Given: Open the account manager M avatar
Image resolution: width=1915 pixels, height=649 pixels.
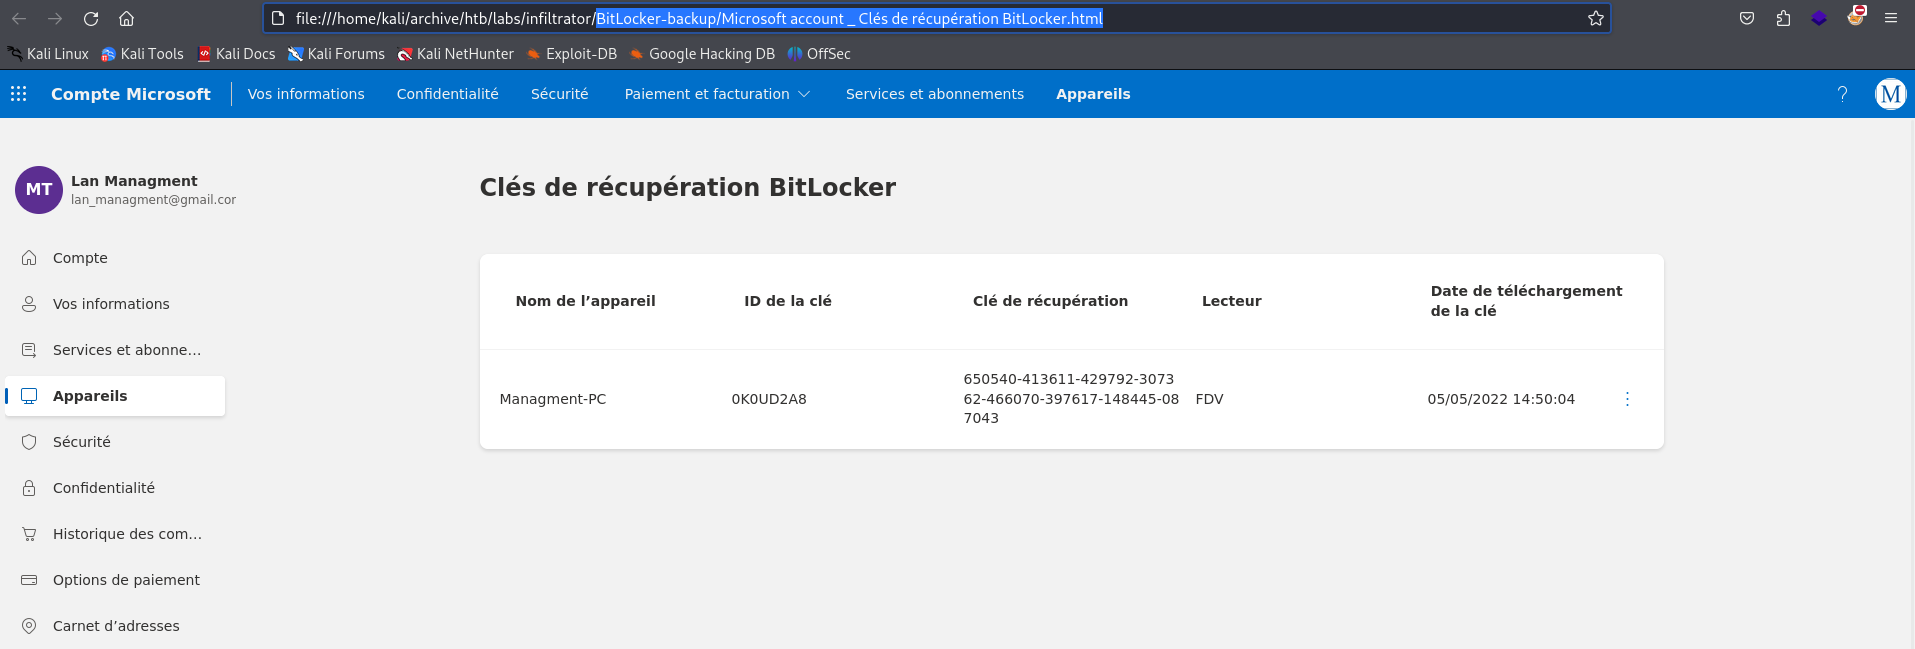Looking at the screenshot, I should pos(1890,94).
